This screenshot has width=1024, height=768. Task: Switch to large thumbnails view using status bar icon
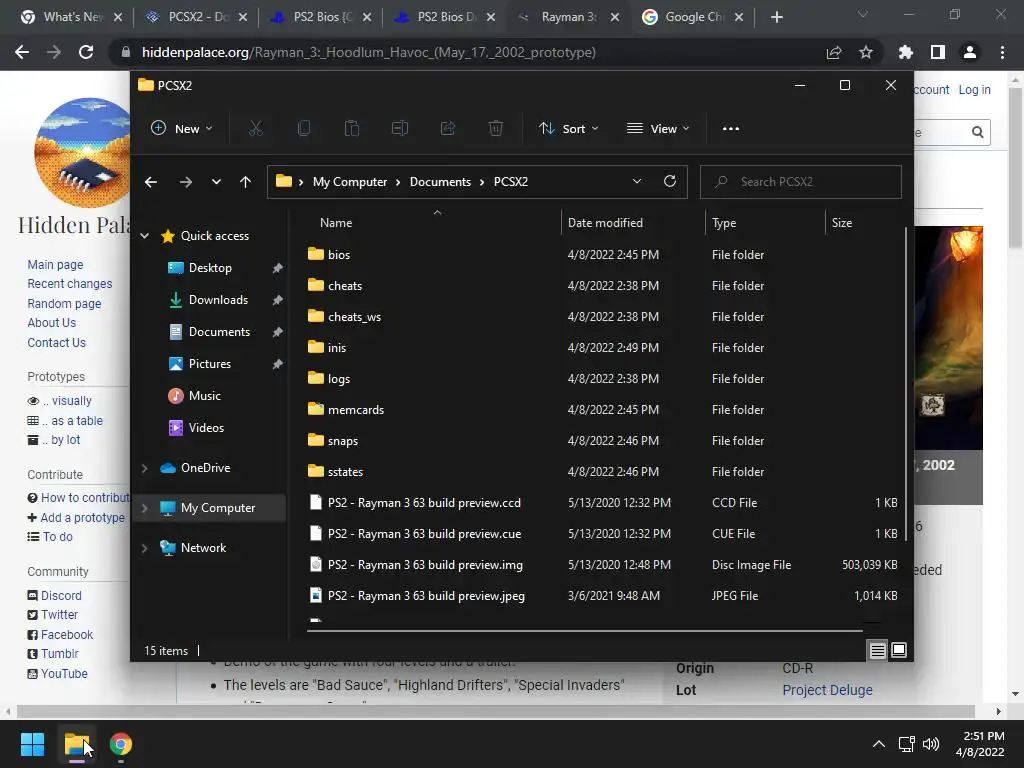coord(899,650)
